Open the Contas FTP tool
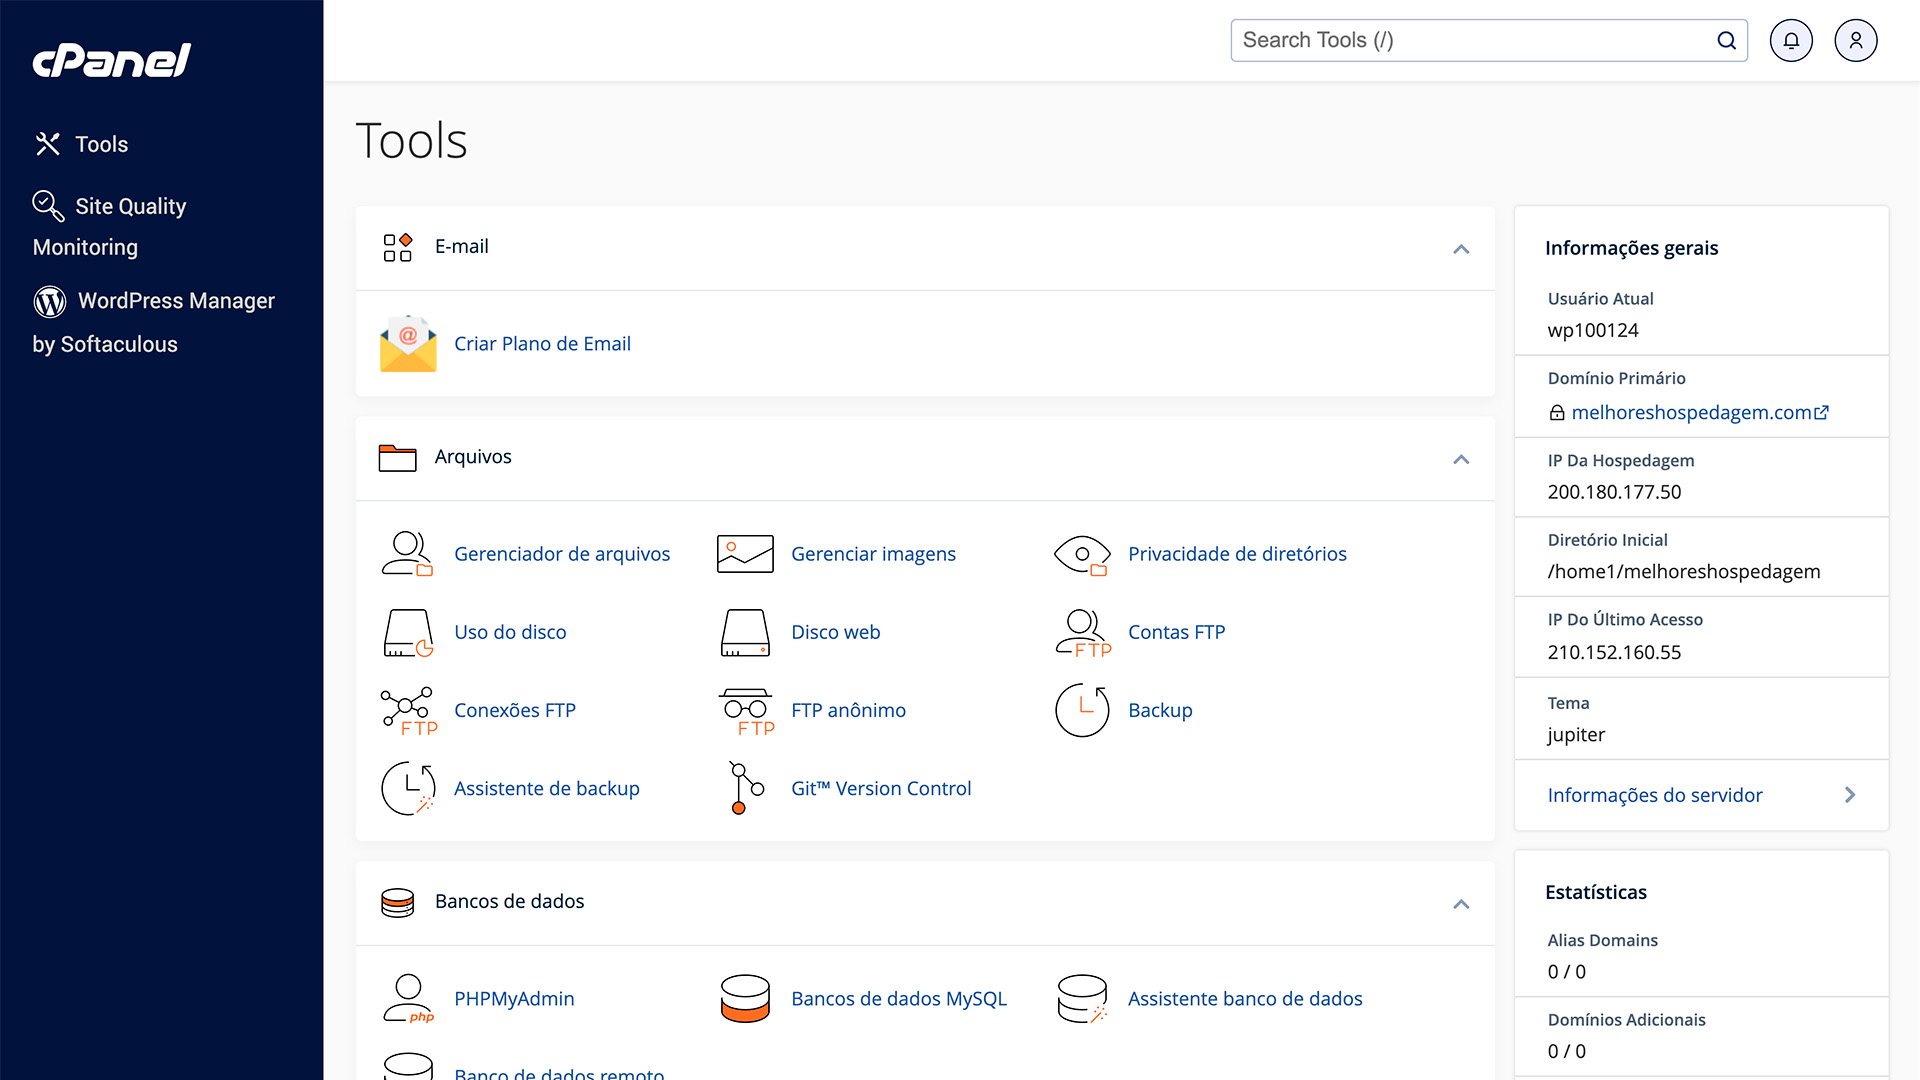Image resolution: width=1920 pixels, height=1080 pixels. (1176, 631)
